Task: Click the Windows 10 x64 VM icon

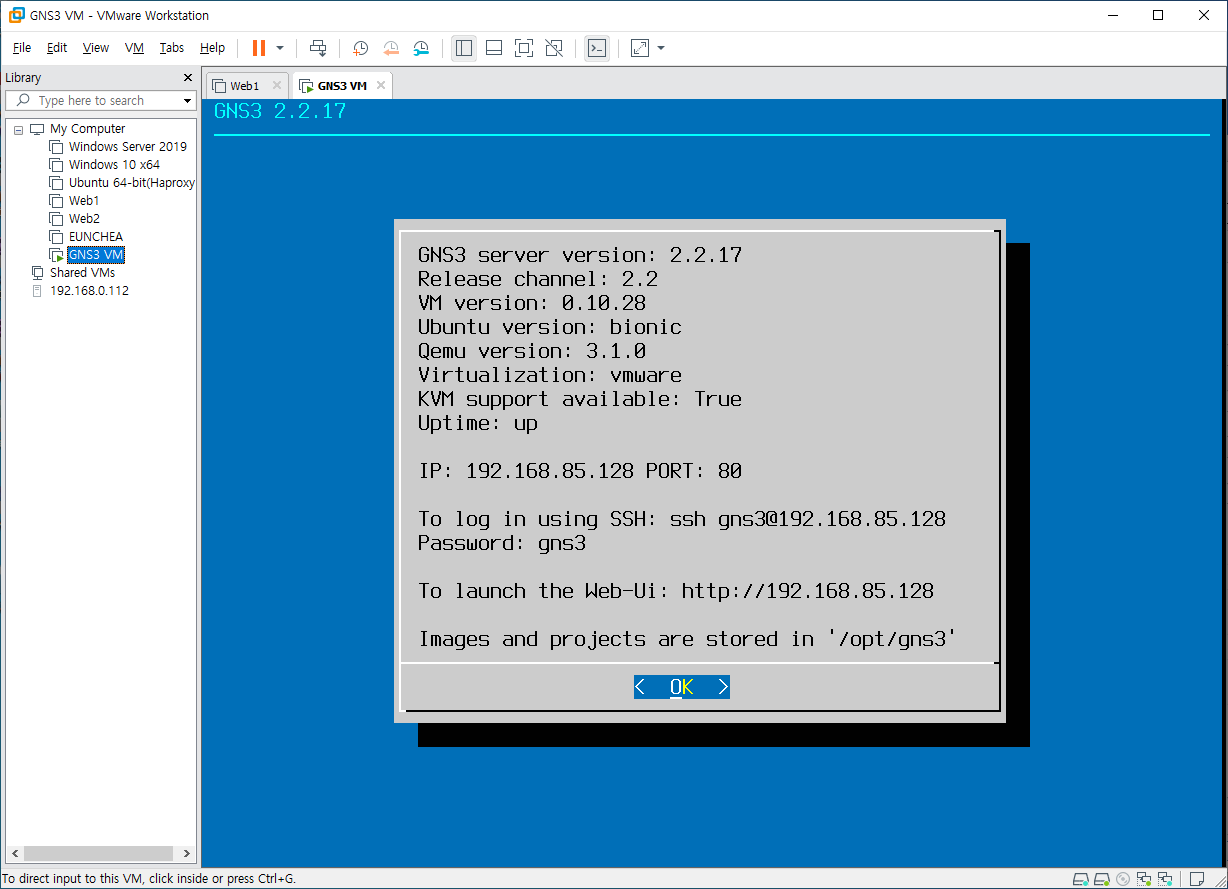Action: coord(56,165)
